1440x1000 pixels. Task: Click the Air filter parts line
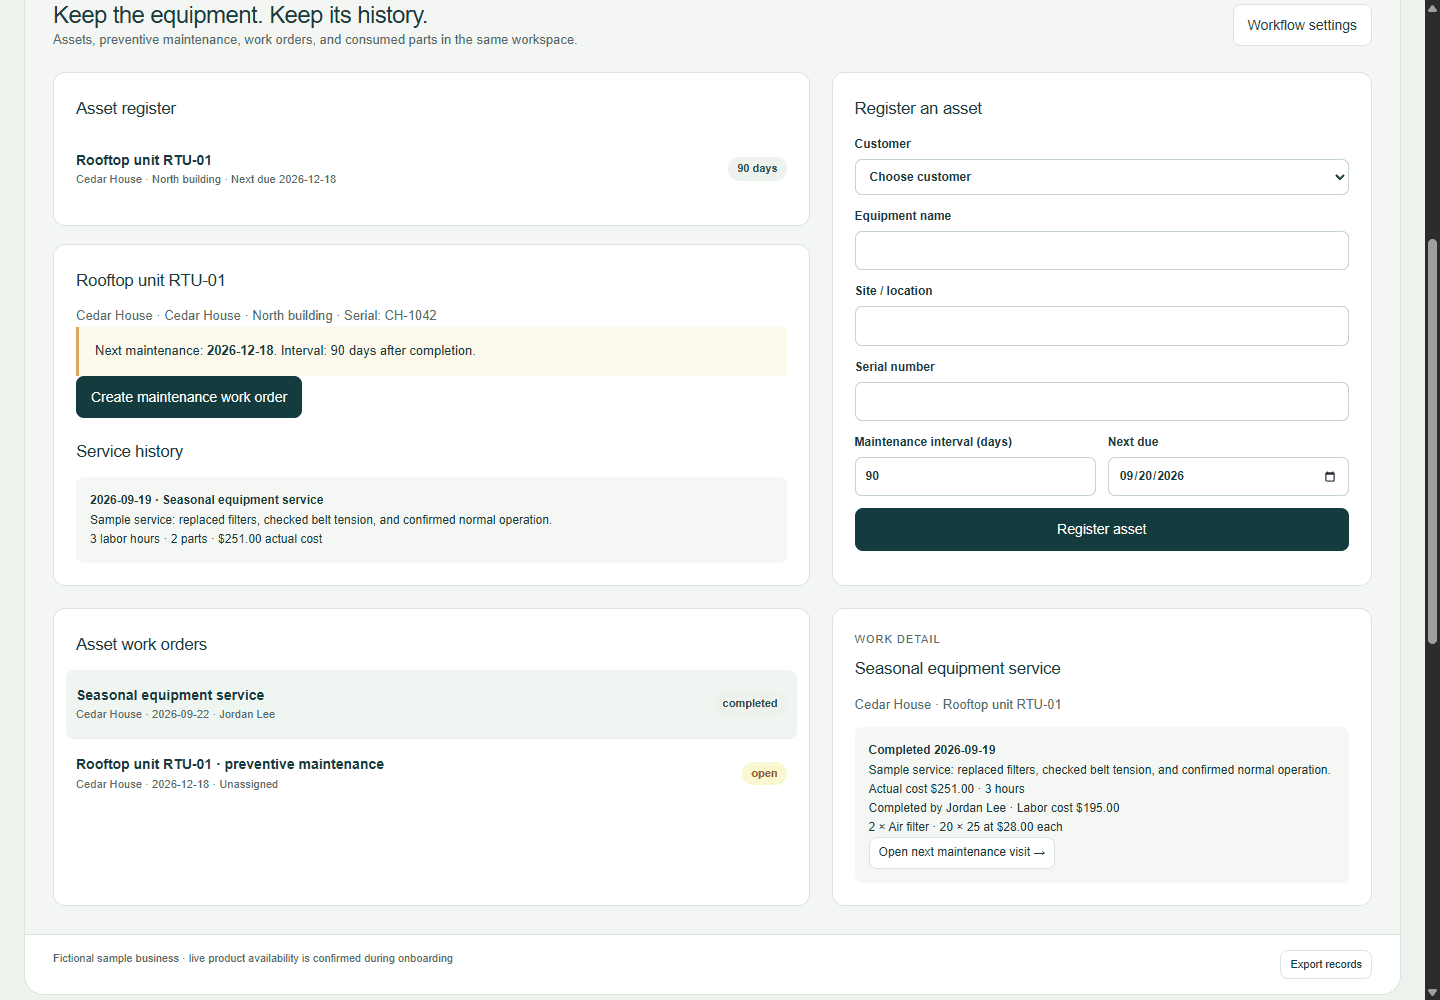[965, 827]
